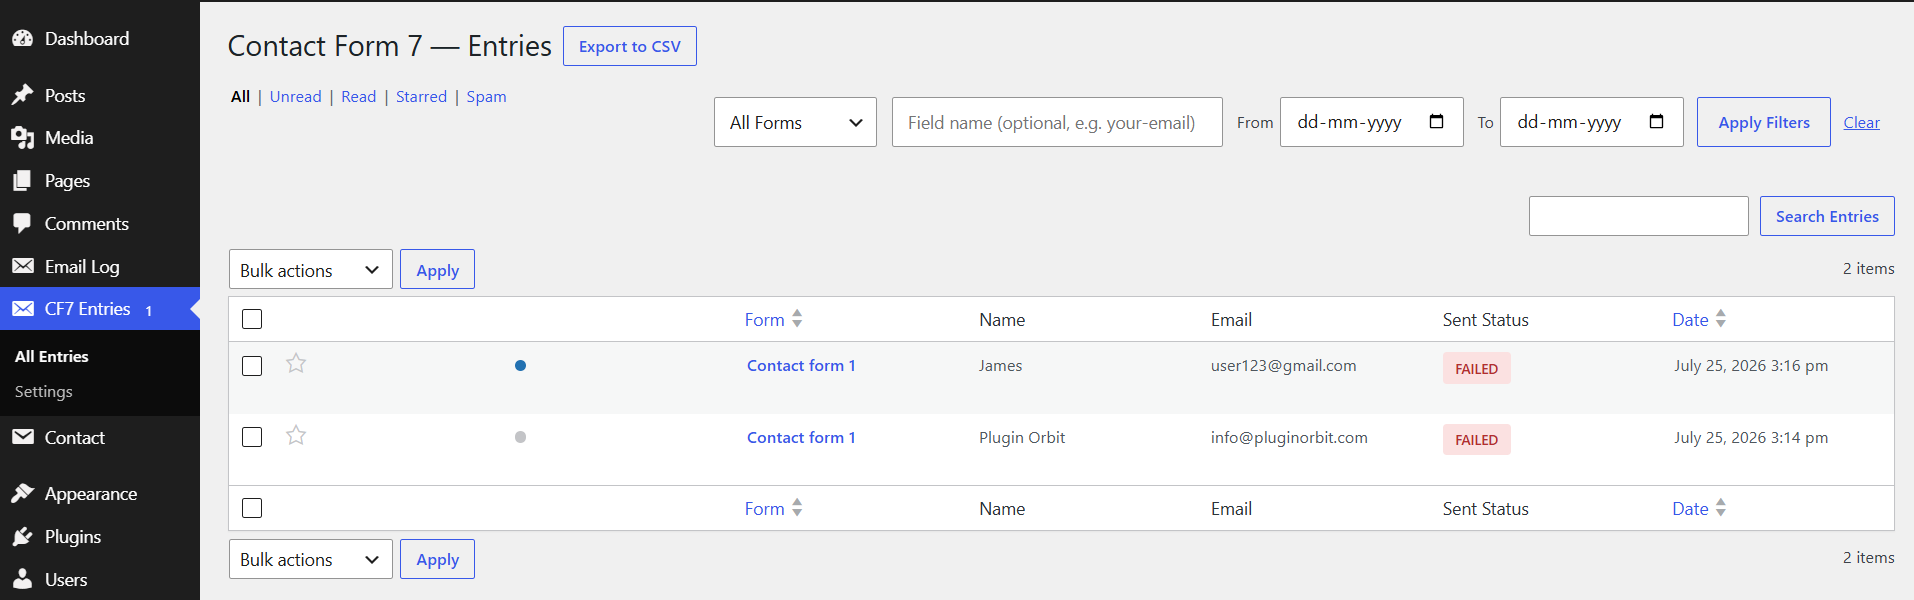
Task: Click the Email Log envelope icon
Action: [x=22, y=267]
